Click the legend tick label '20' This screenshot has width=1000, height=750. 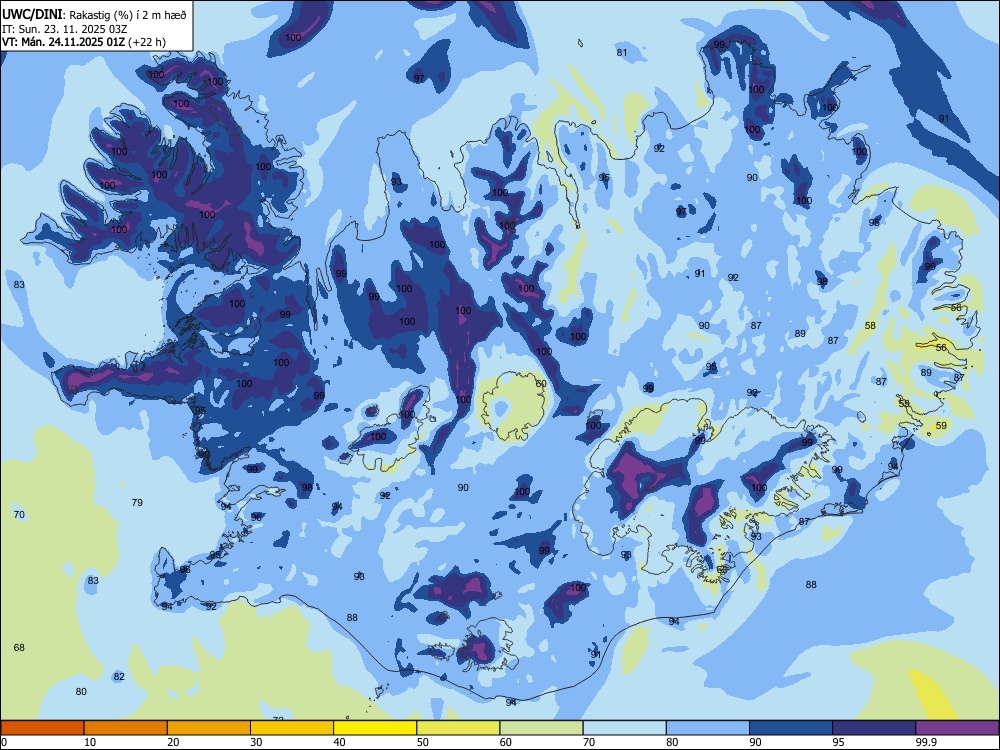pyautogui.click(x=173, y=742)
